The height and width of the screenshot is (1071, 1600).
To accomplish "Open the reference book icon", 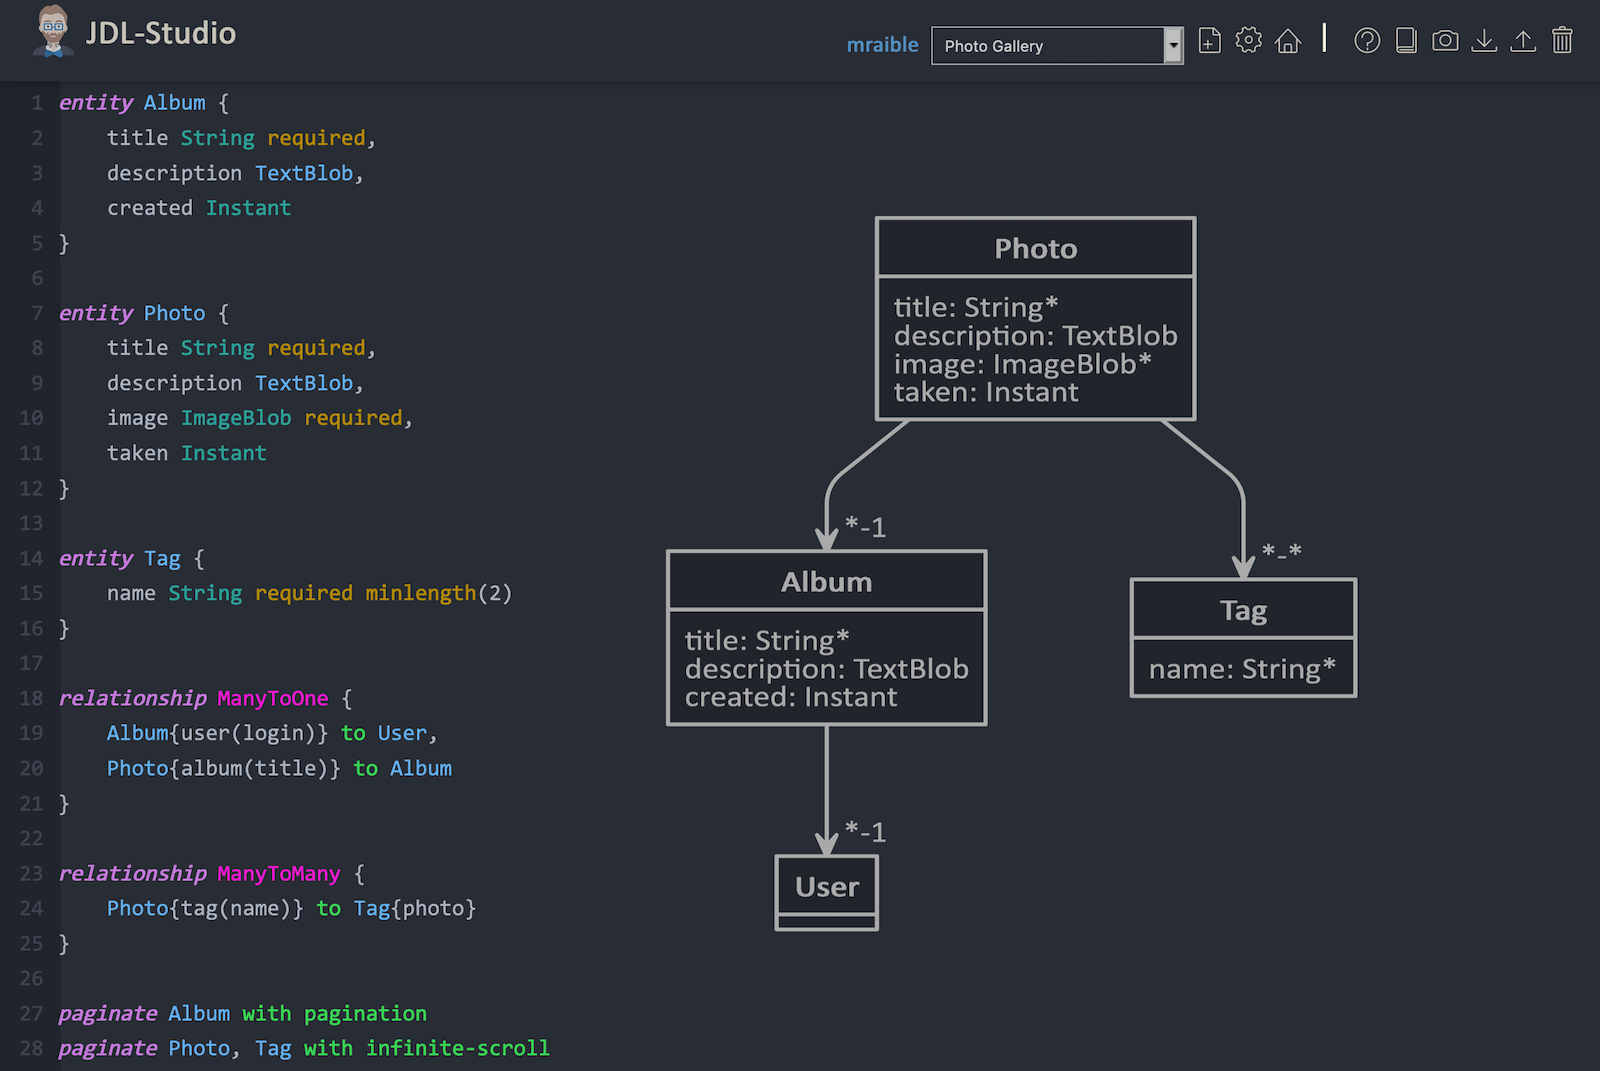I will coord(1406,41).
